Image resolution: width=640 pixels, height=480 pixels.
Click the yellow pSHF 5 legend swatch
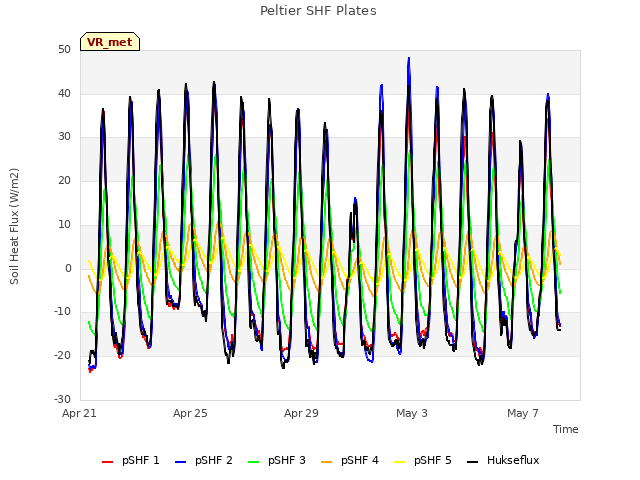click(x=400, y=462)
